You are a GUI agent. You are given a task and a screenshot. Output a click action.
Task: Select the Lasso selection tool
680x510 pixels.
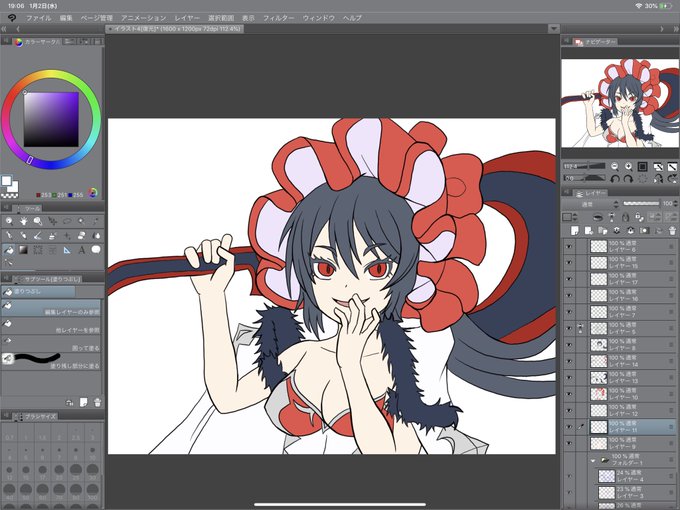[x=67, y=221]
